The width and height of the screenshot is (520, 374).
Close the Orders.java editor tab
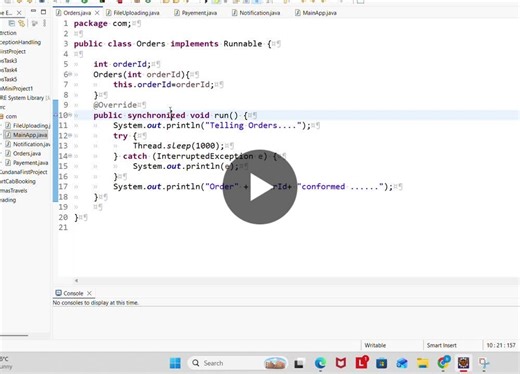tap(97, 13)
